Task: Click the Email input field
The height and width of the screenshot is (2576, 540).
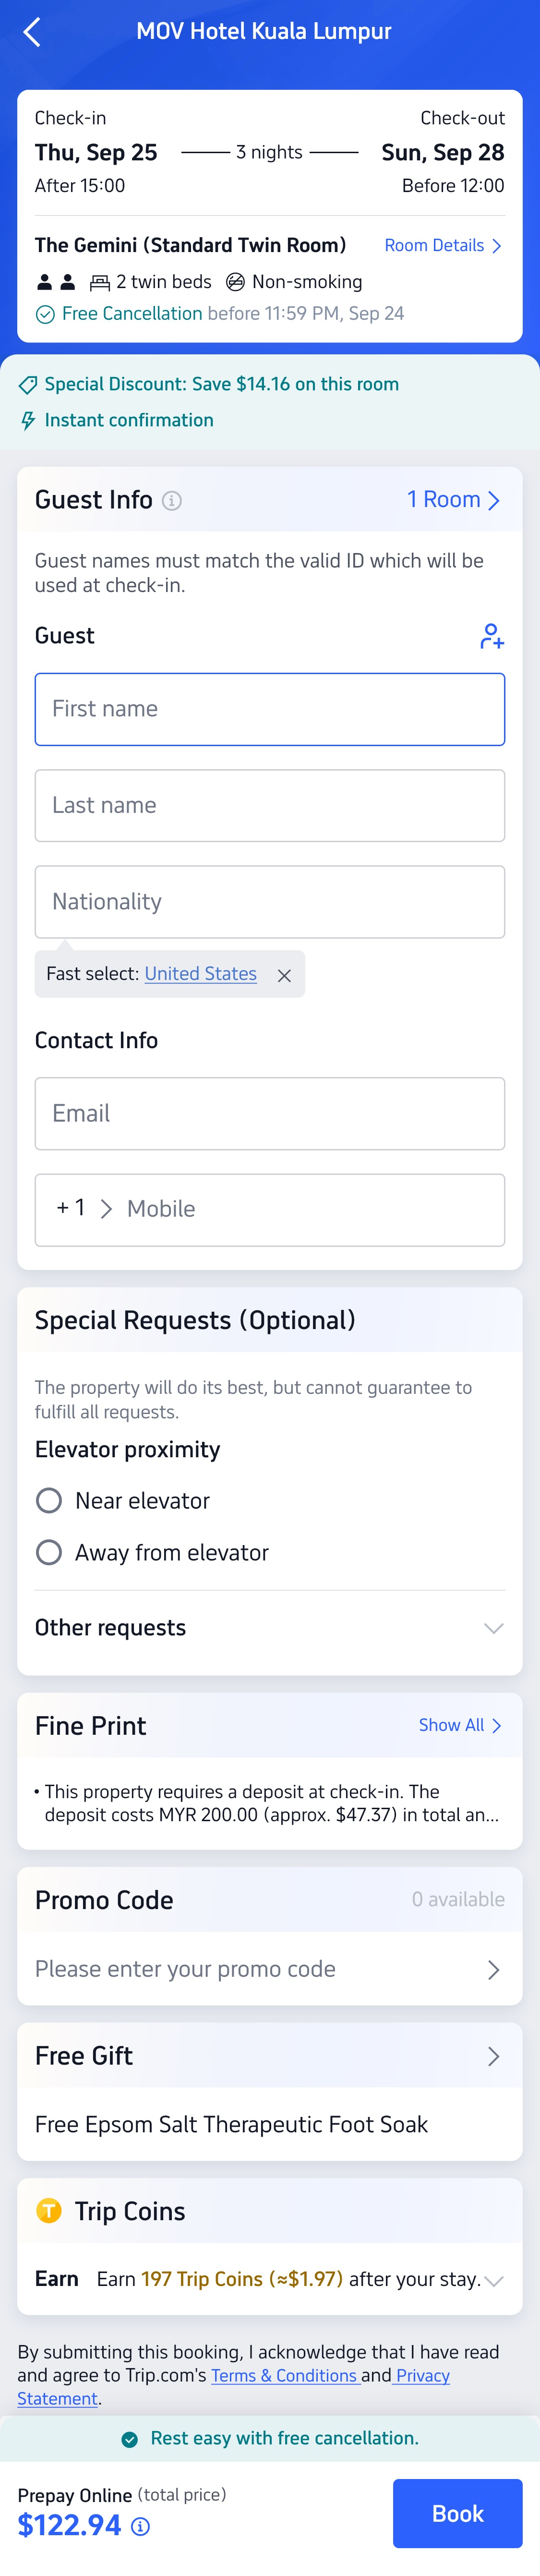Action: (x=269, y=1113)
